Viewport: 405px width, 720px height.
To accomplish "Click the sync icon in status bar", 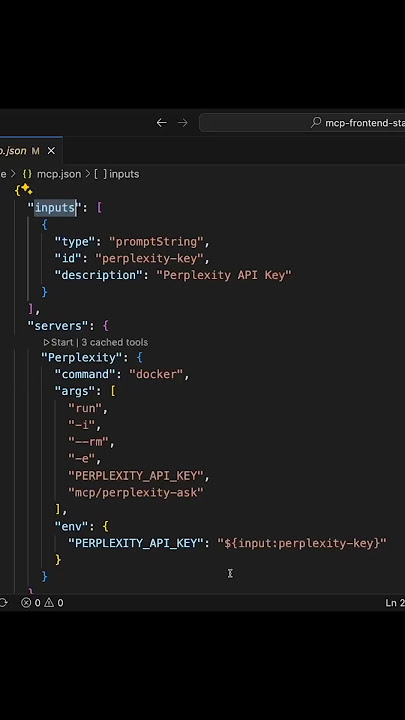I will click(x=3, y=602).
